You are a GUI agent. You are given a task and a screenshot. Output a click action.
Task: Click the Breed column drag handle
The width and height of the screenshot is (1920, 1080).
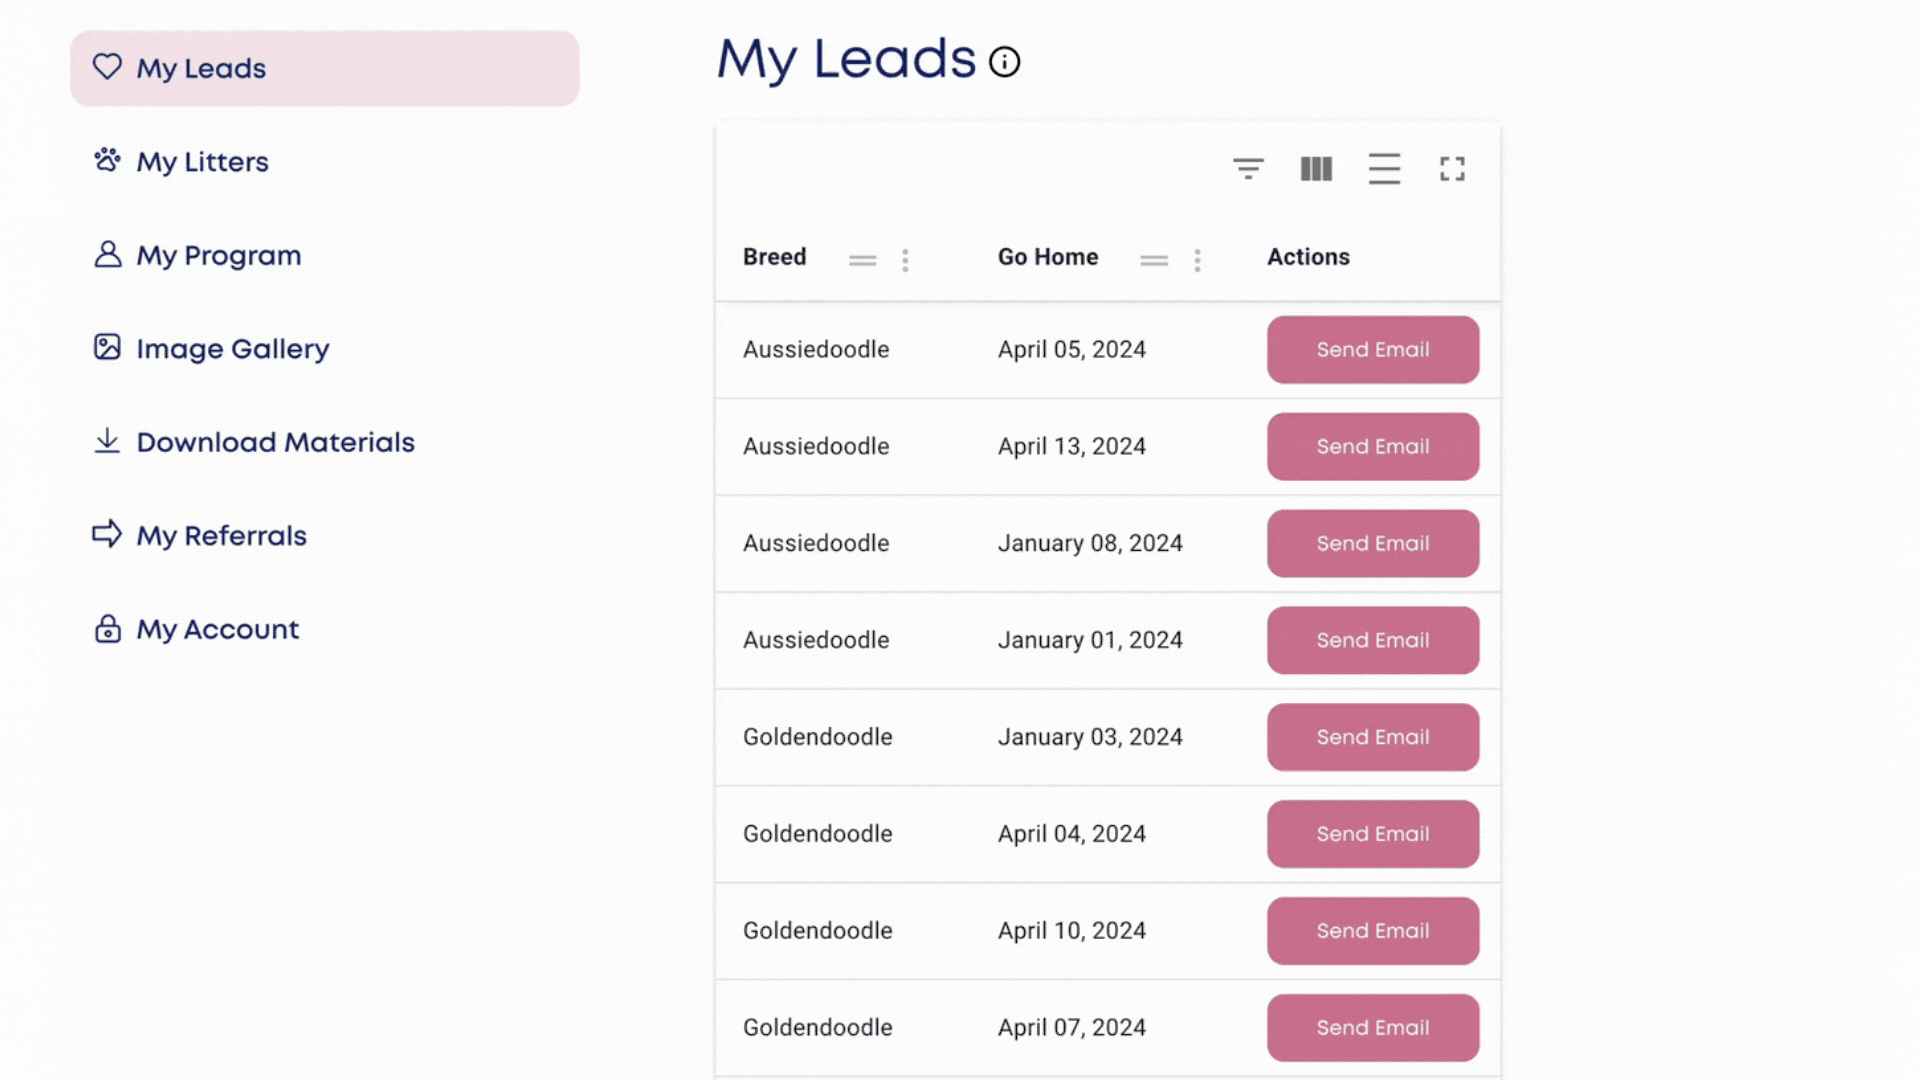pos(862,260)
